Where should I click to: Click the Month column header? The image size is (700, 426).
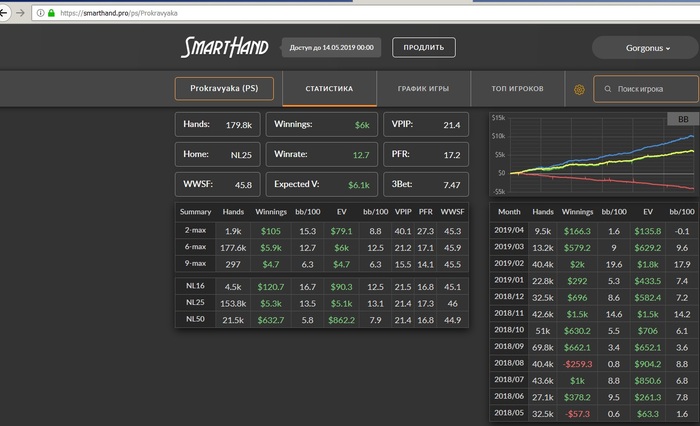point(509,212)
